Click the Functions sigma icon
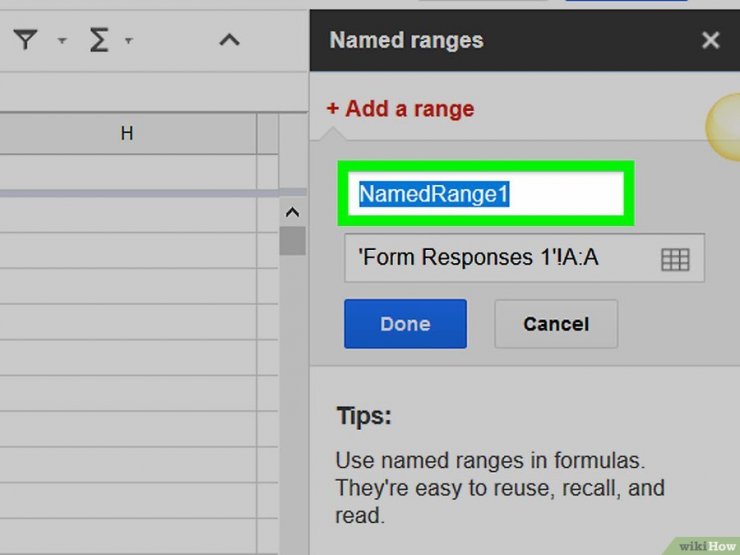The width and height of the screenshot is (740, 555). (x=99, y=40)
